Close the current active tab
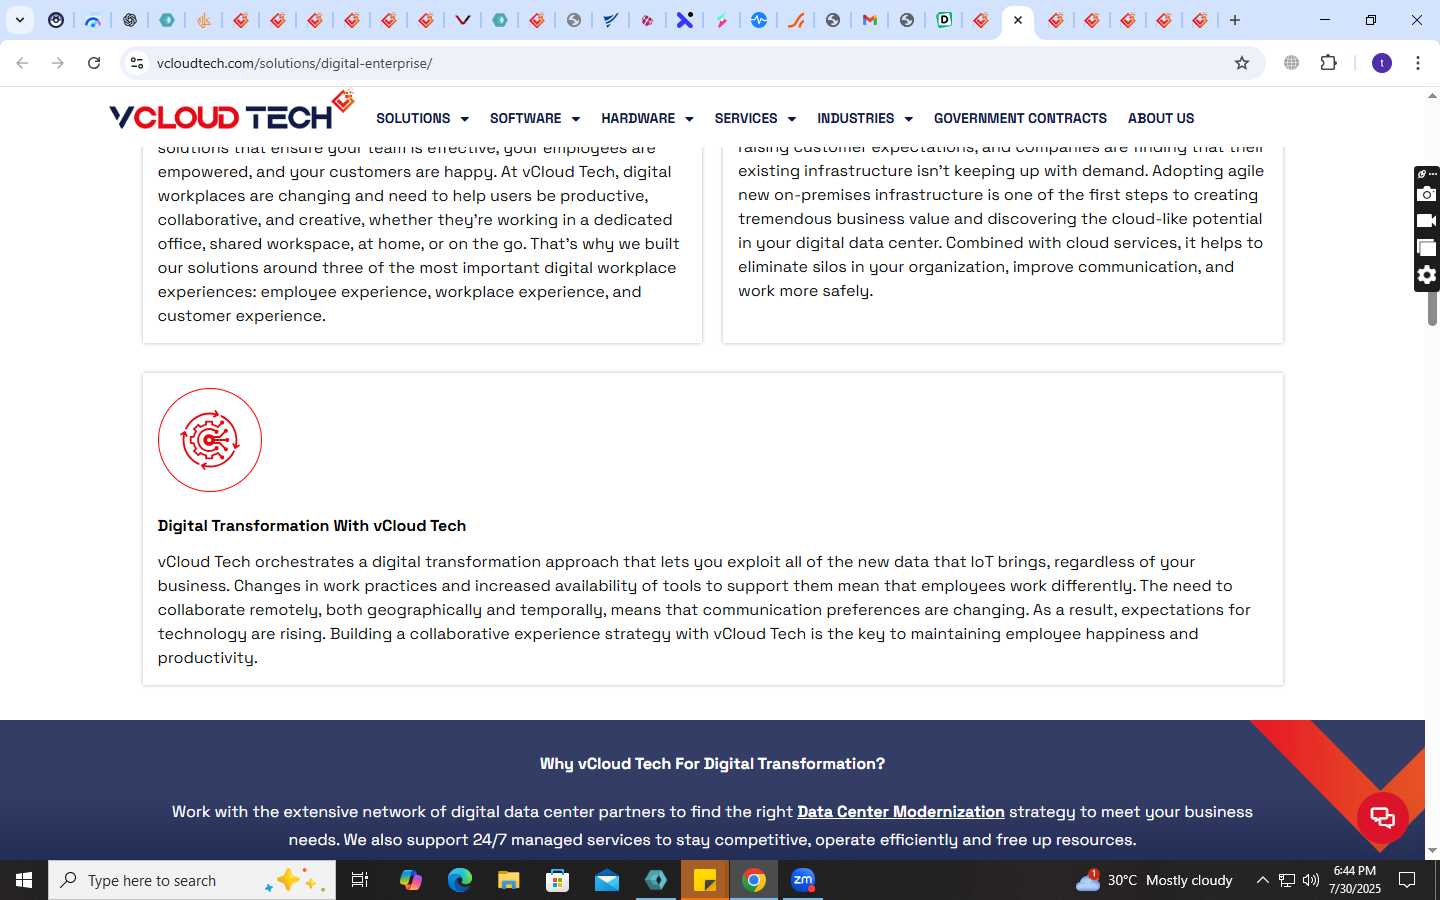Screen dimensions: 1440x900 coord(1018,20)
